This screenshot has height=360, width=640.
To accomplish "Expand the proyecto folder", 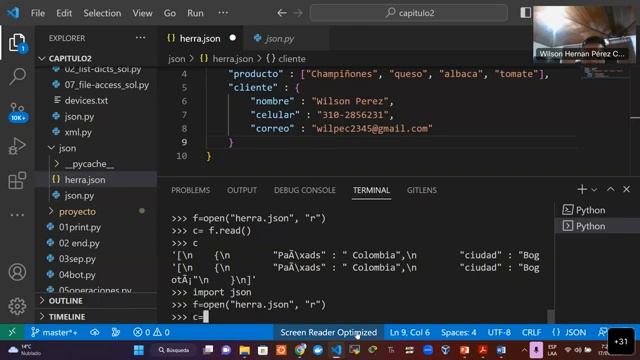I will click(78, 211).
